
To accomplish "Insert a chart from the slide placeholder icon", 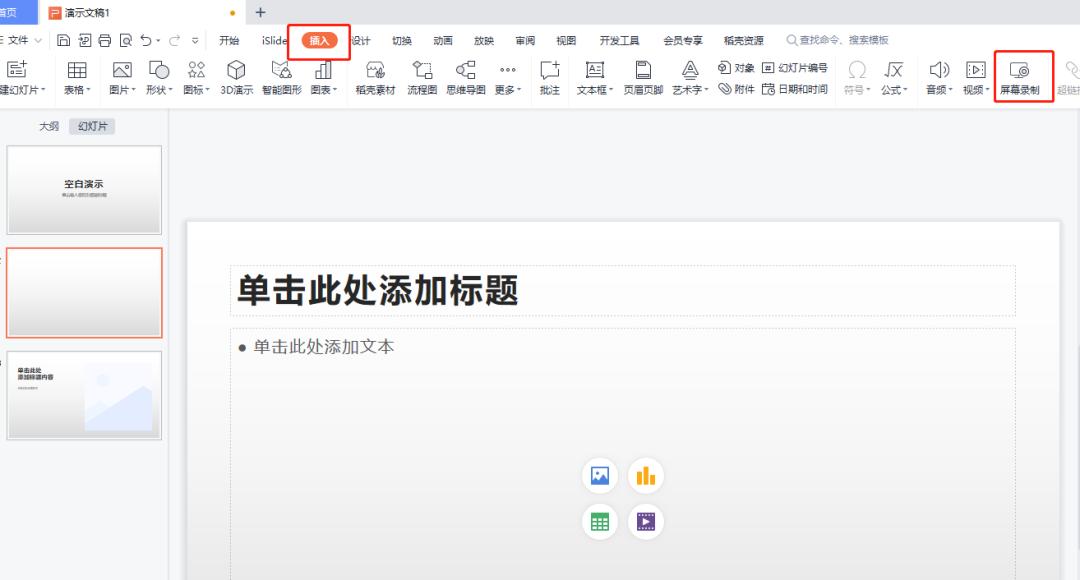I will [645, 476].
